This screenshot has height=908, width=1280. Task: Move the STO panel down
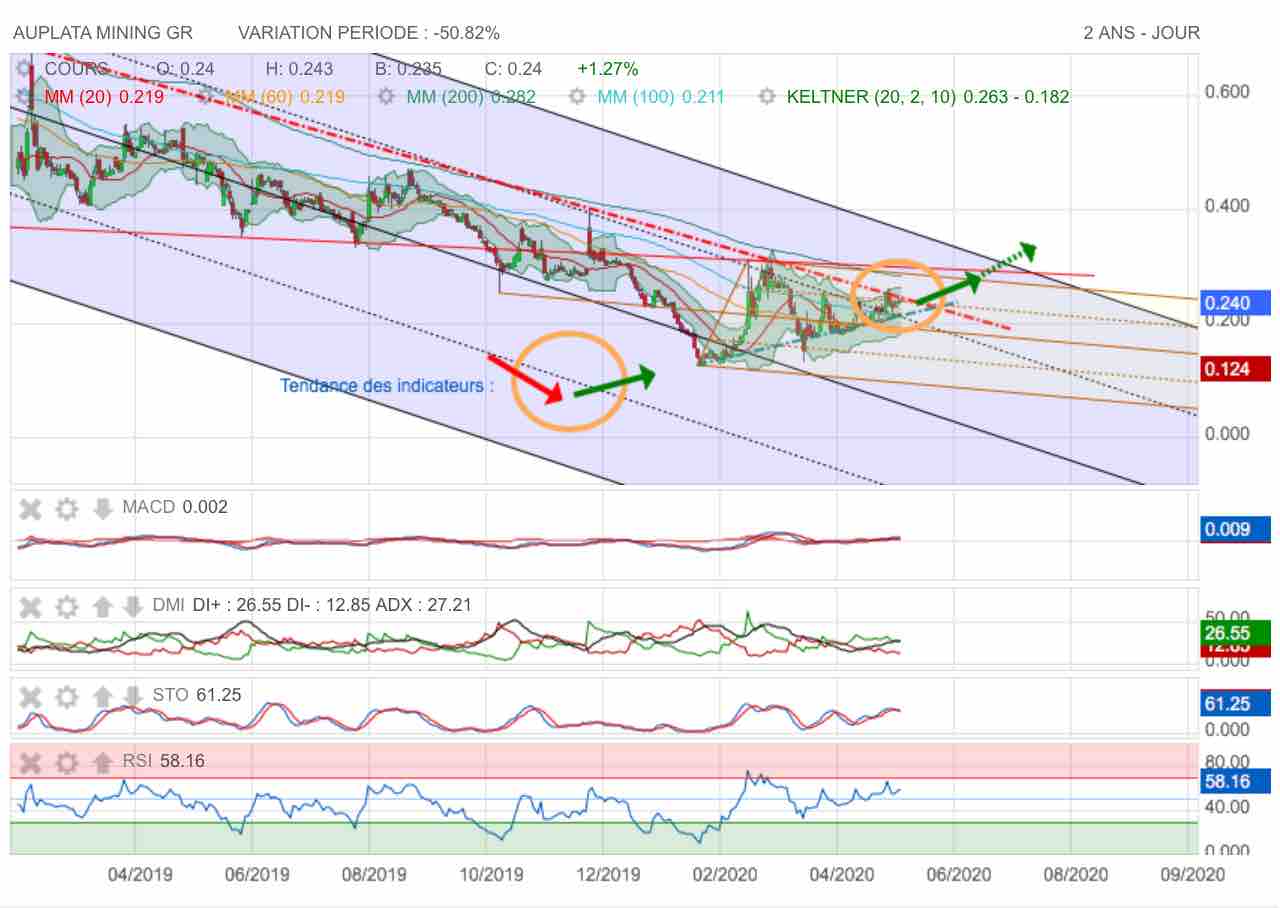(132, 696)
